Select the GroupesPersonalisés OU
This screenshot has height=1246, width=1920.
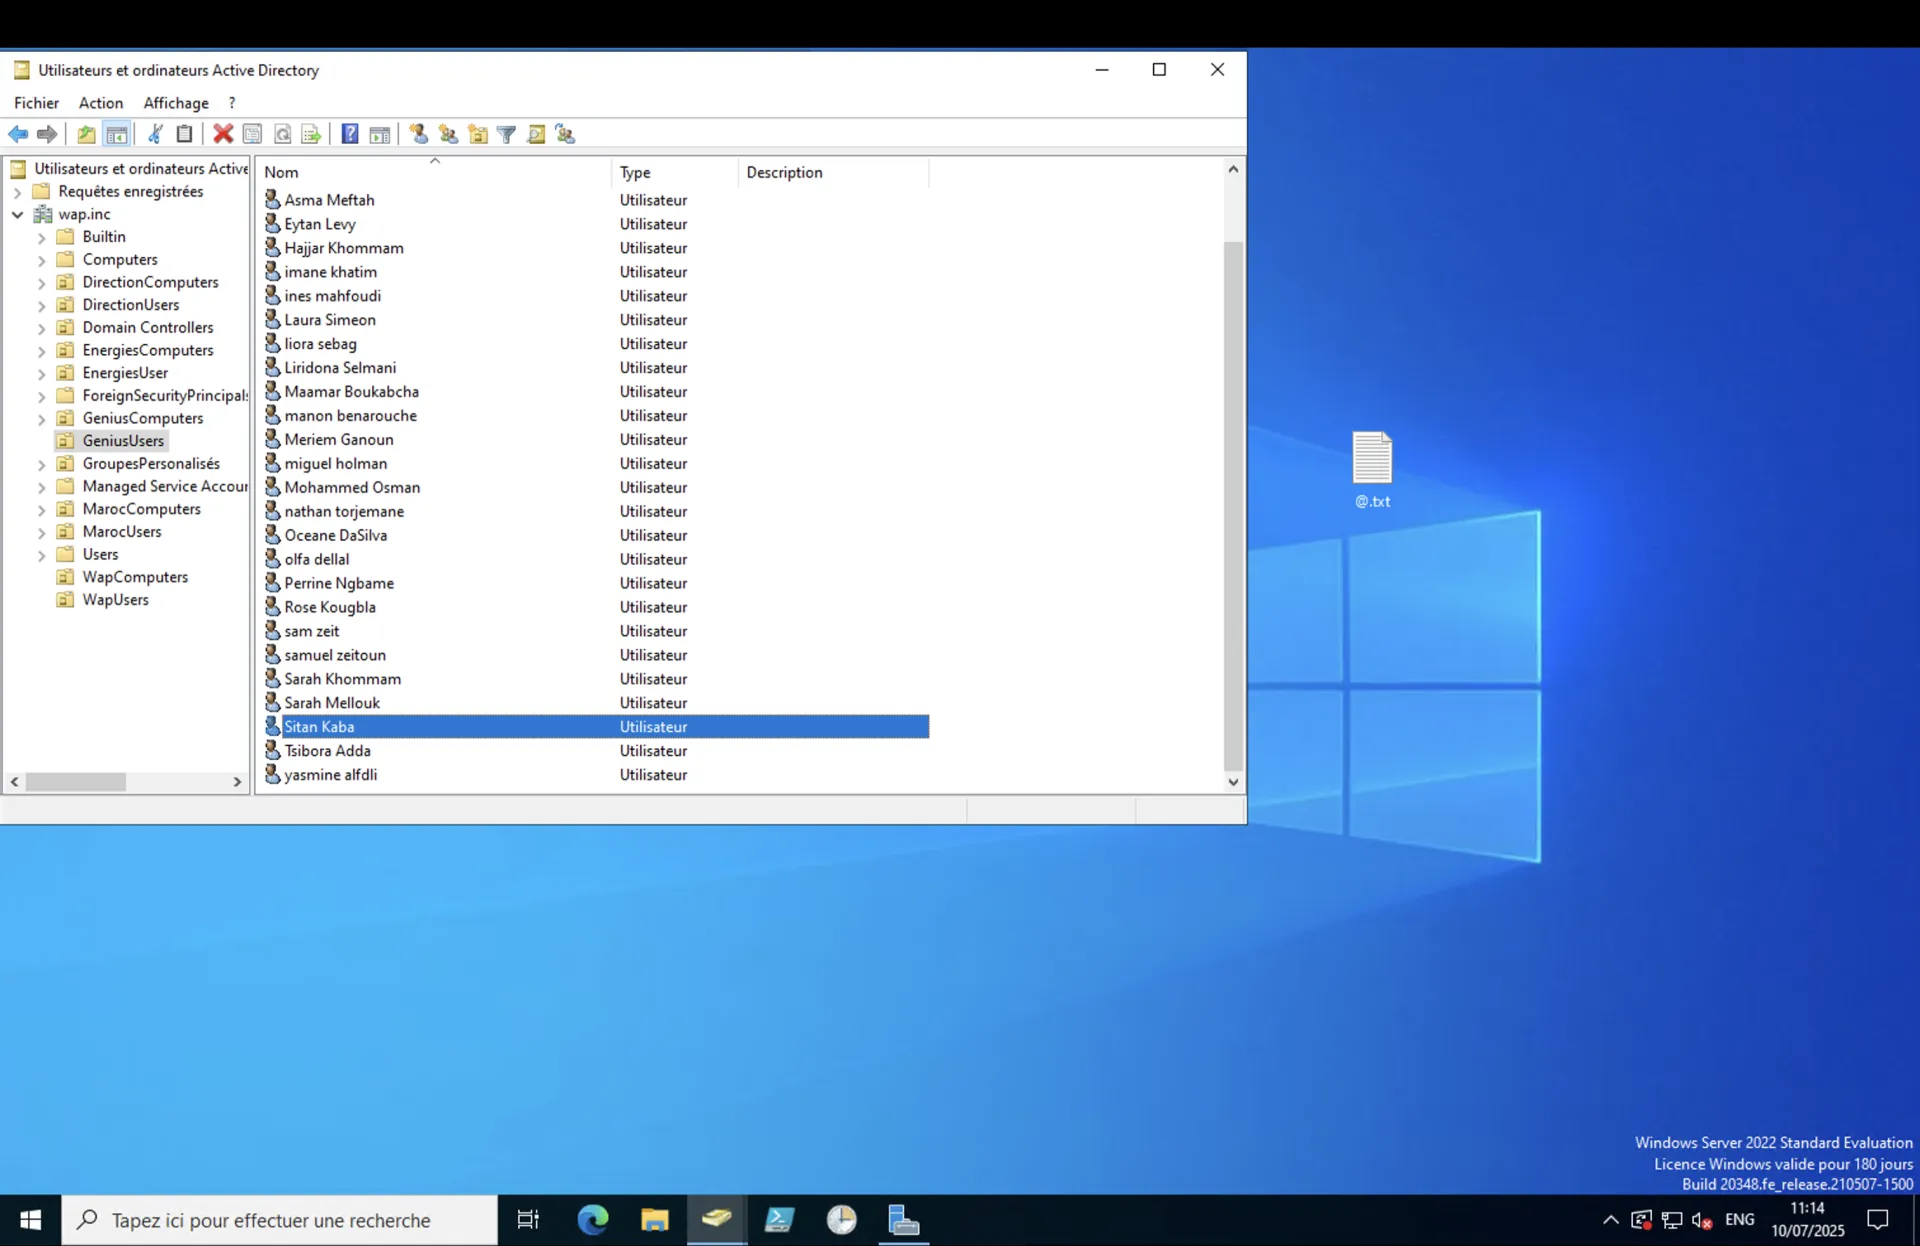coord(151,464)
